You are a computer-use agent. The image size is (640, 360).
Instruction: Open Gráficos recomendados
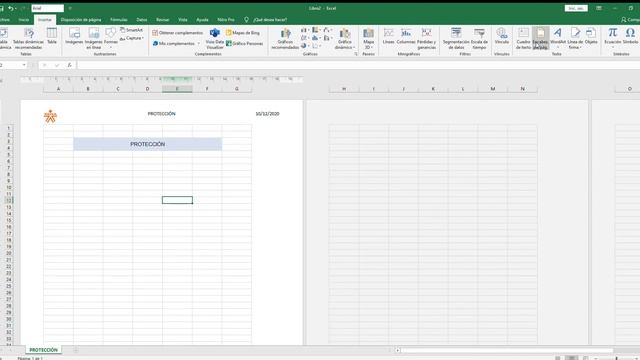(285, 38)
